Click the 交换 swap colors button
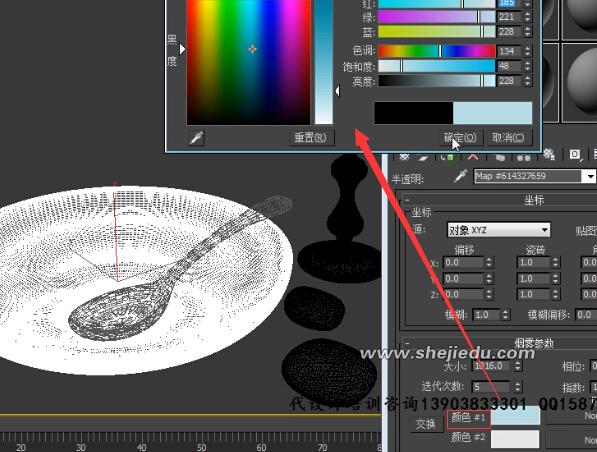Screen dimensions: 597x452 click(426, 423)
